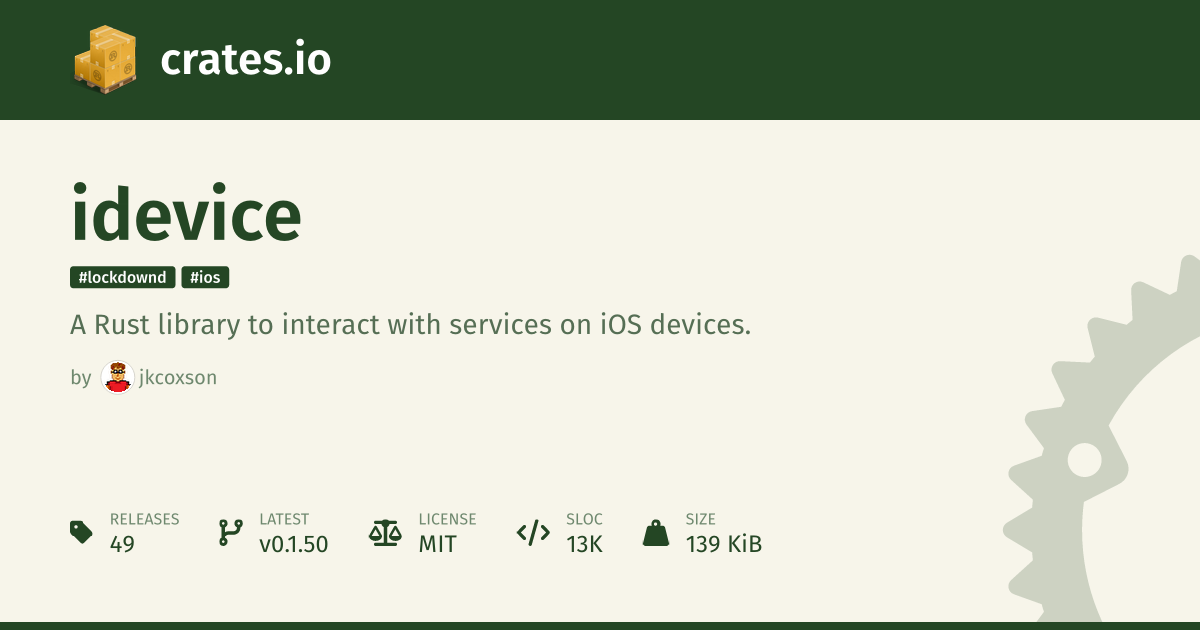1200x630 pixels.
Task: Click the license balance scale icon
Action: pos(384,532)
